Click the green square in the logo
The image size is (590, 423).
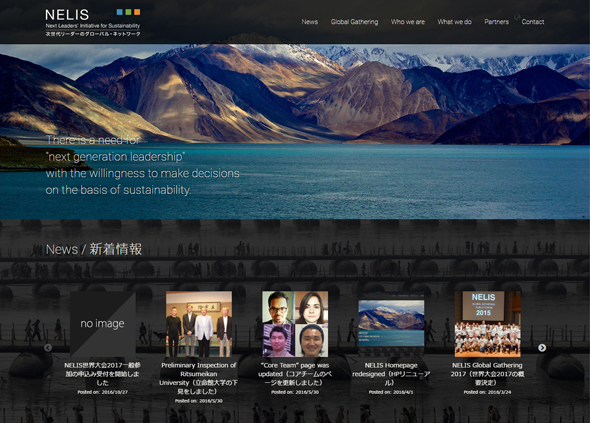click(x=128, y=12)
